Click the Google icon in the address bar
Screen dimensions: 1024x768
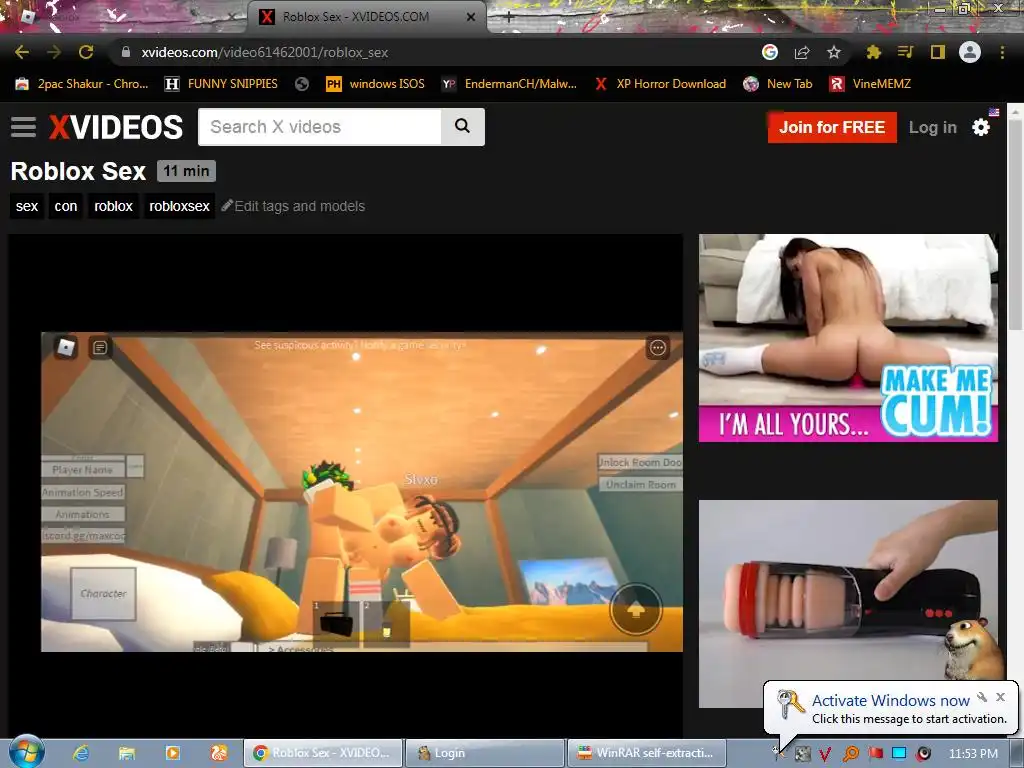click(x=770, y=52)
